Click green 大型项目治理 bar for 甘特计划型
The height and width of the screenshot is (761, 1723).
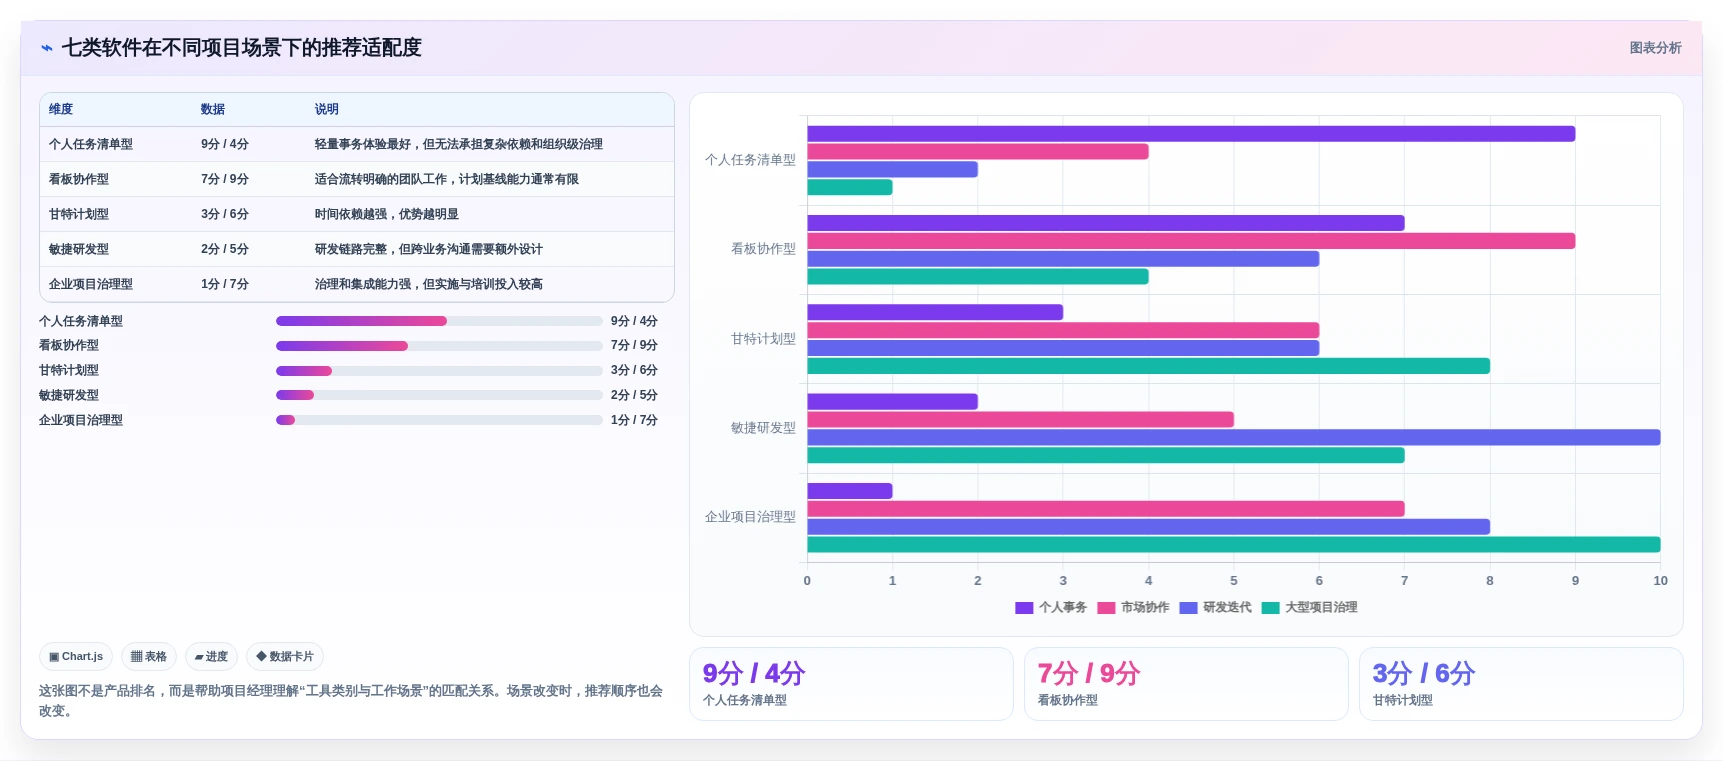pyautogui.click(x=1149, y=366)
